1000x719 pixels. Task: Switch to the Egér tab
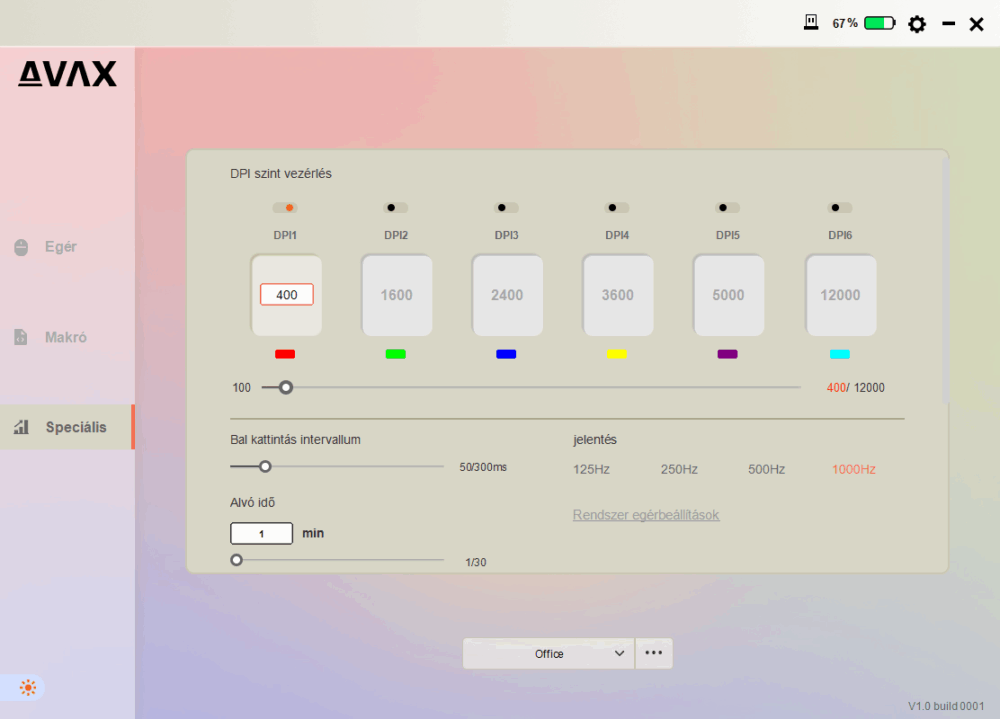pyautogui.click(x=60, y=247)
